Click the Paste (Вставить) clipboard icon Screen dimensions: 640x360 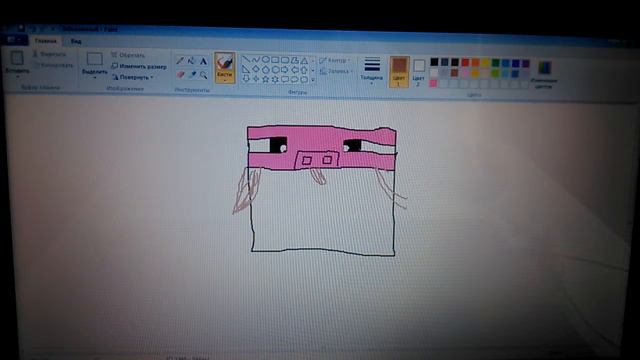(x=17, y=58)
